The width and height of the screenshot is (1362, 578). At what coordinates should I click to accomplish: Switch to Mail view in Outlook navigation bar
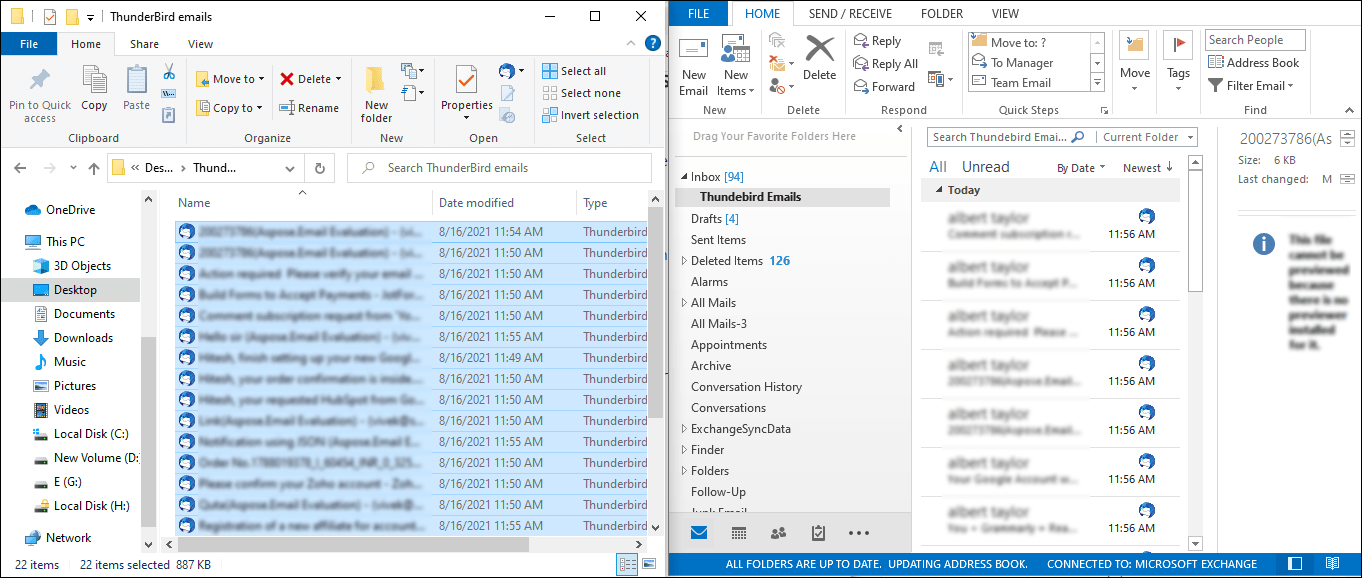(x=699, y=533)
